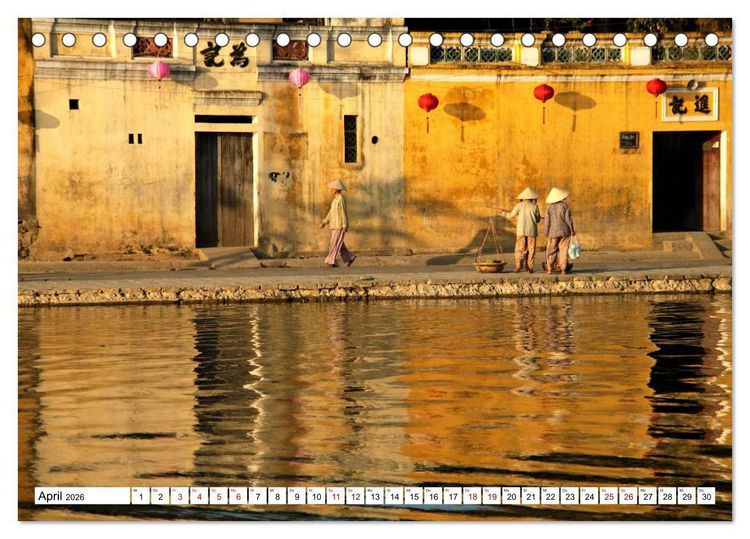The image size is (750, 539).
Task: Click the last binding hole at top right
Action: (711, 40)
